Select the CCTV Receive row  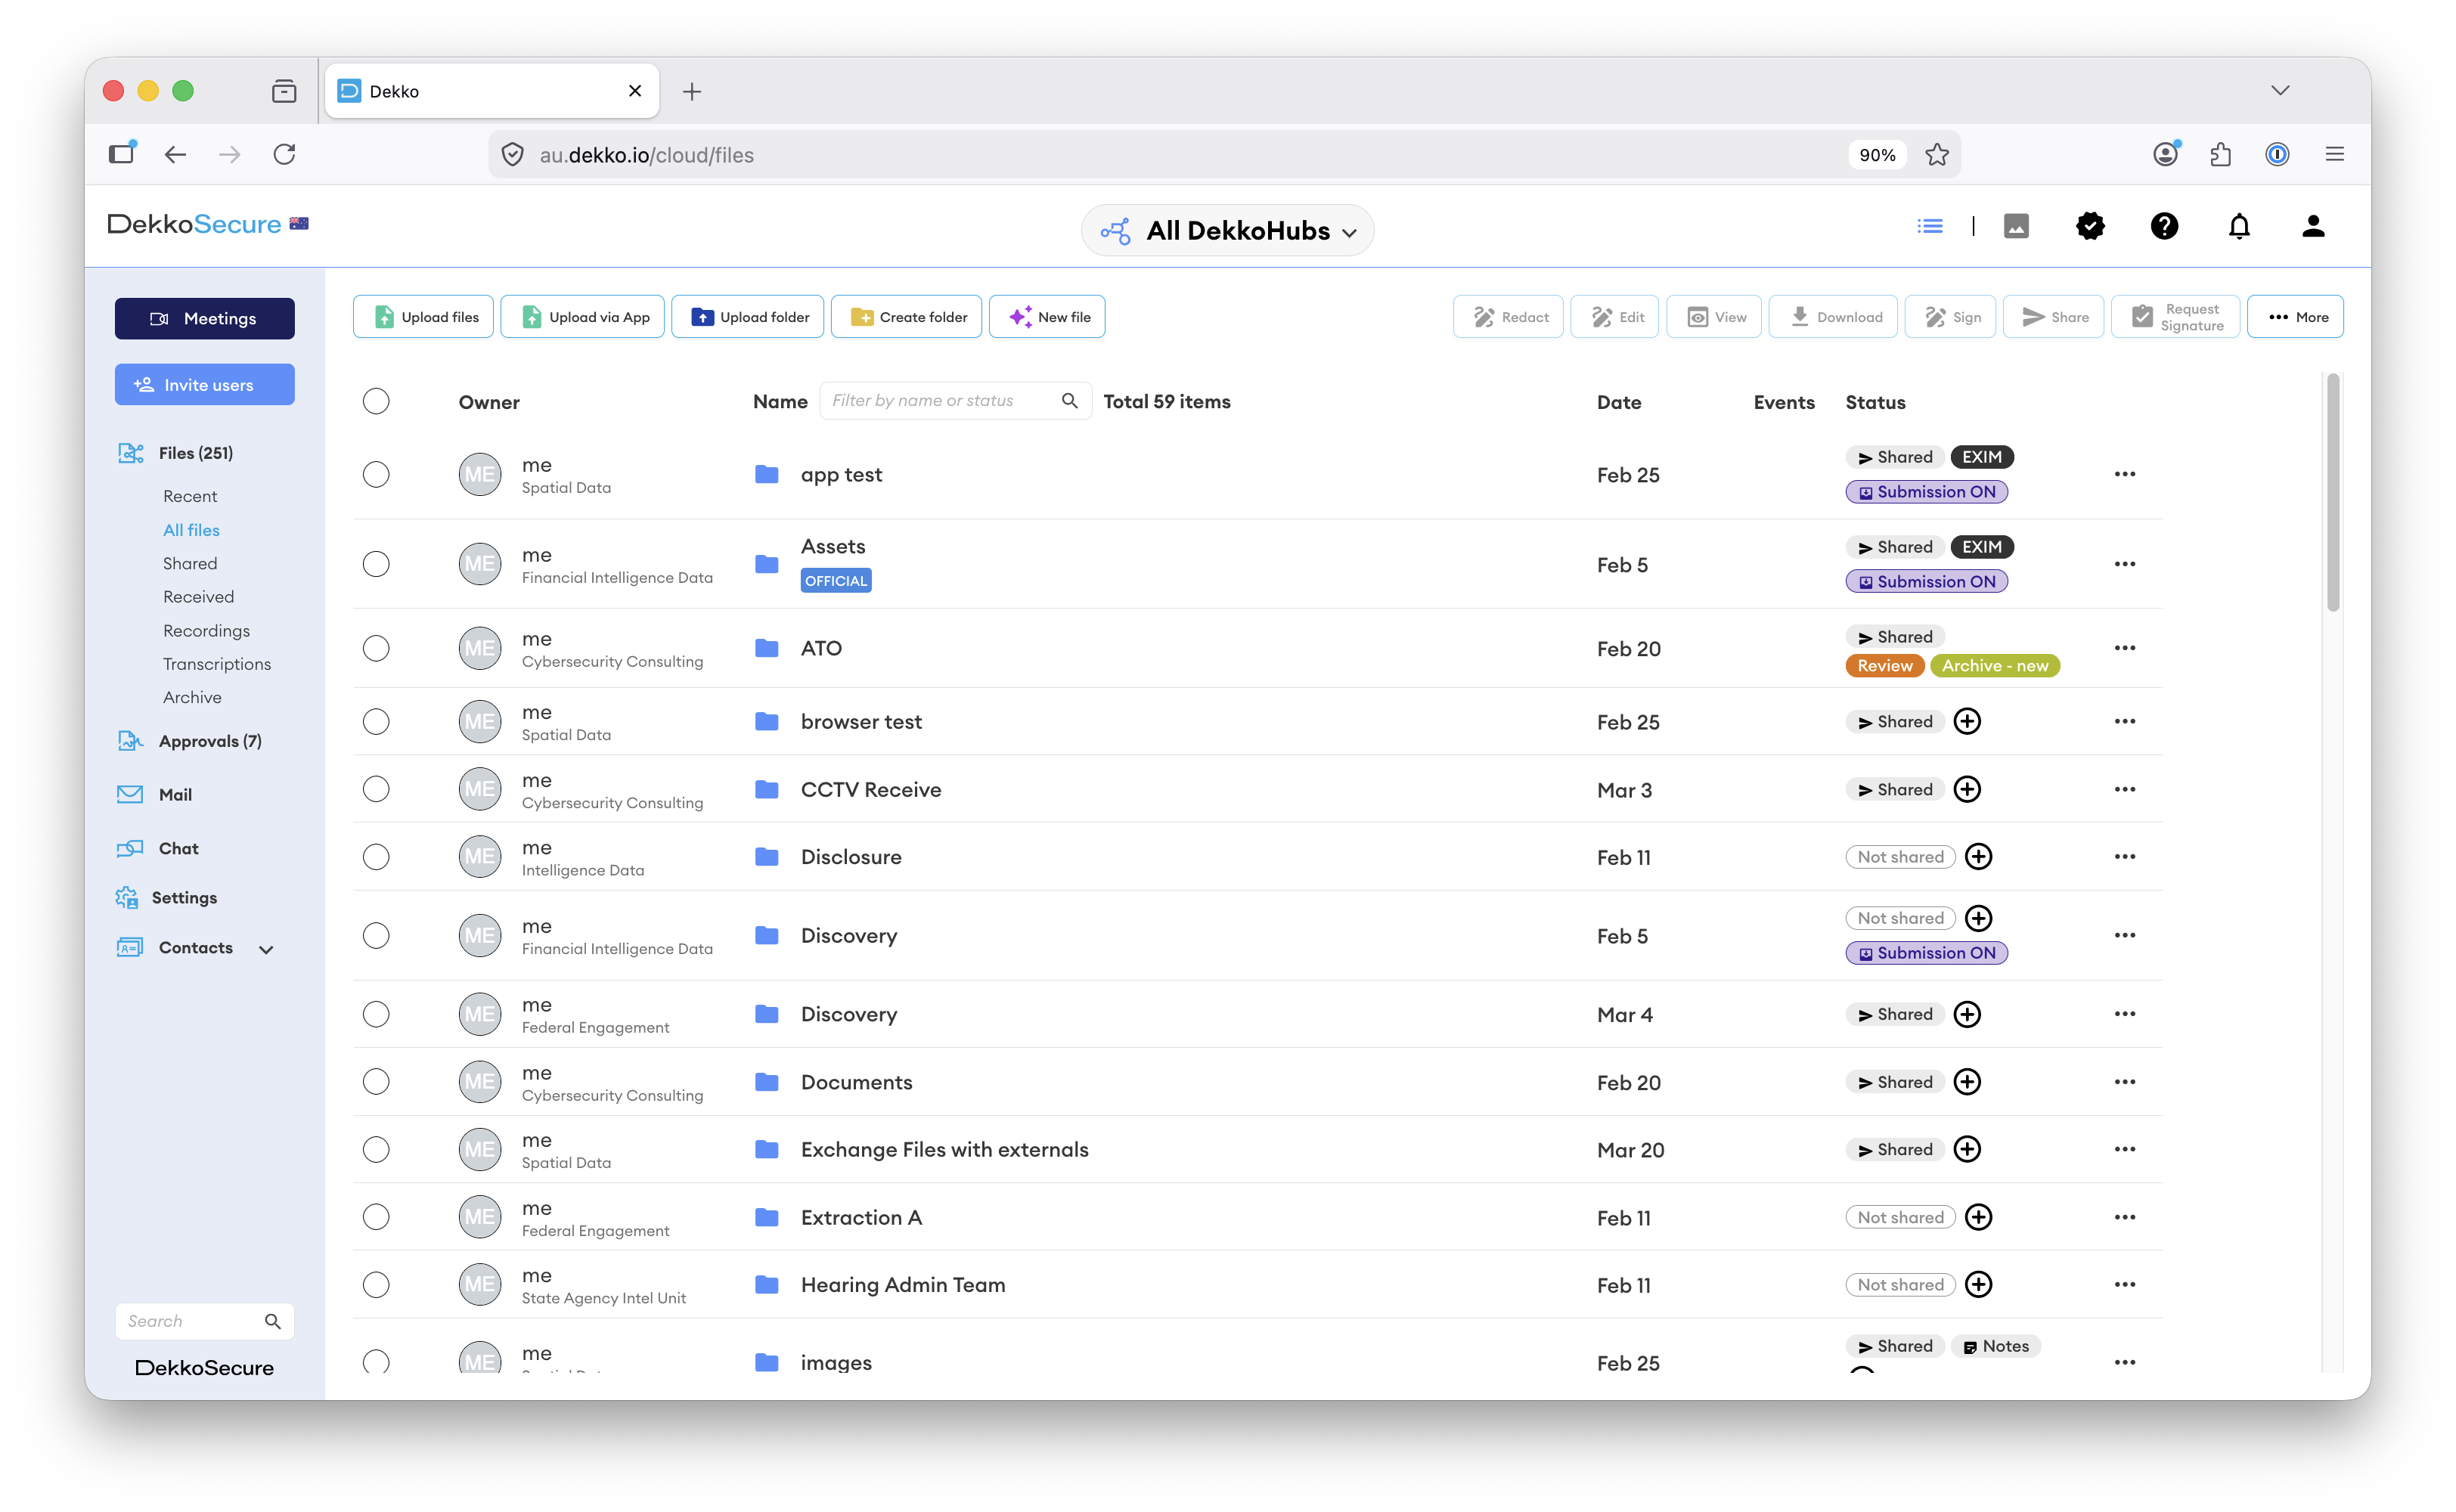coord(376,790)
